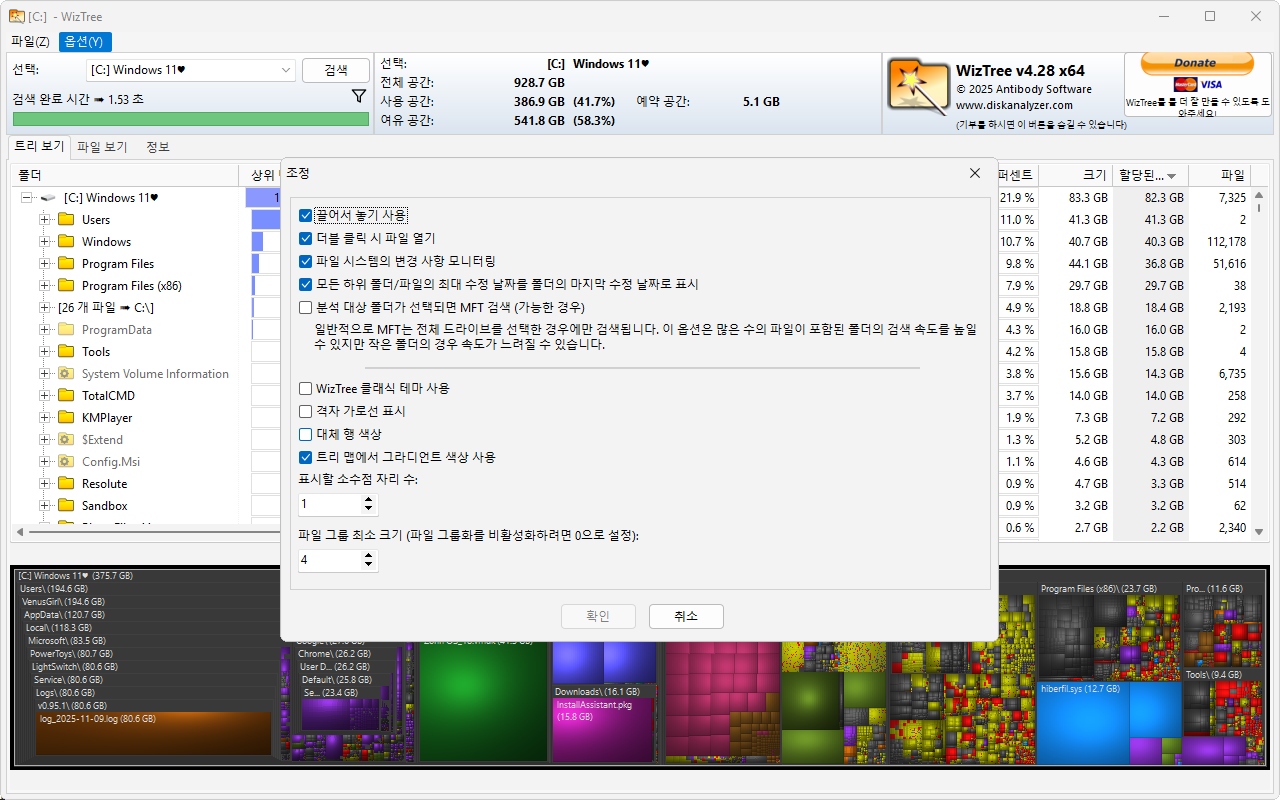Image resolution: width=1280 pixels, height=800 pixels.
Task: Open the 옵션(Y) menu
Action: (84, 41)
